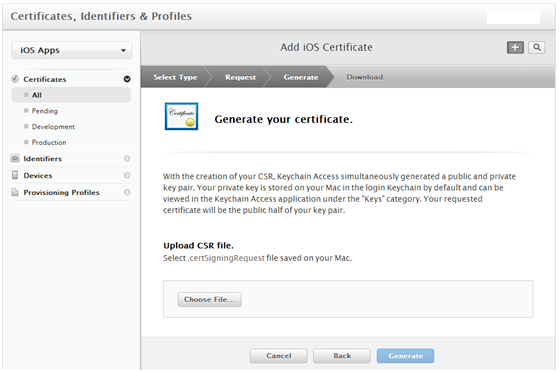Click the certificate image next to heading
Viewport: 559px width, 373px height.
(x=181, y=116)
